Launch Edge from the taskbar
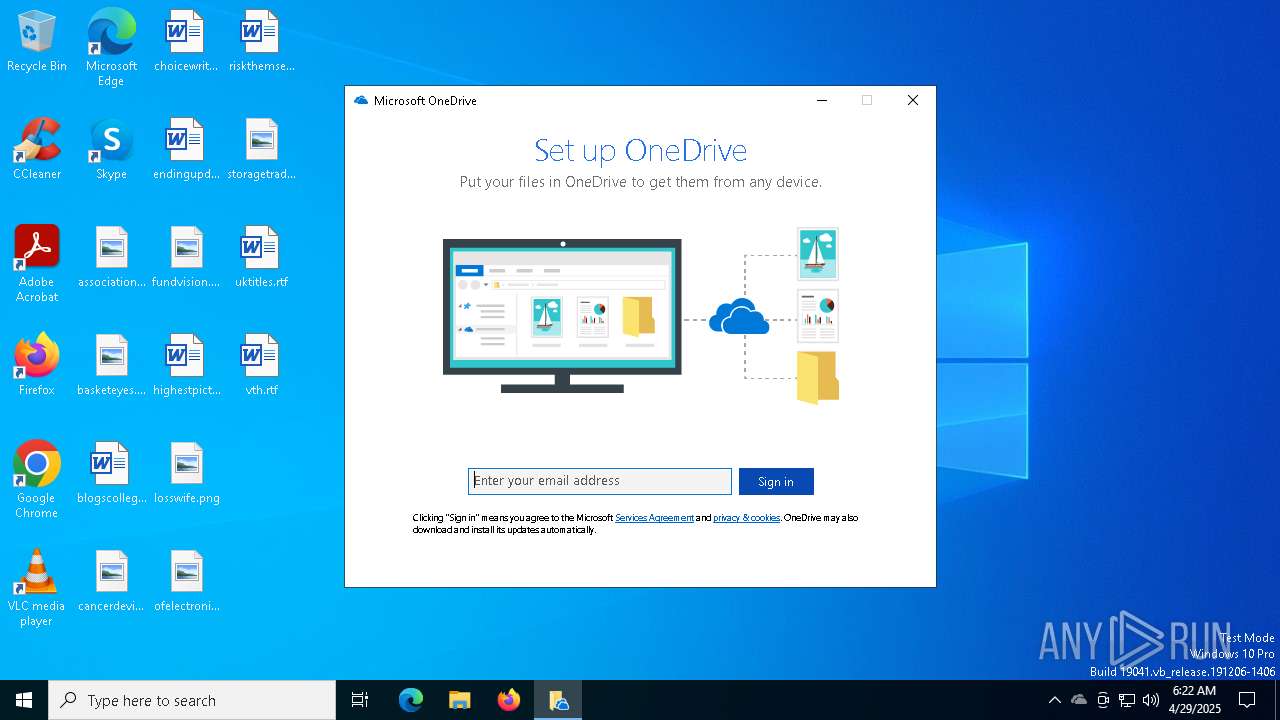This screenshot has height=720, width=1280. pos(411,700)
